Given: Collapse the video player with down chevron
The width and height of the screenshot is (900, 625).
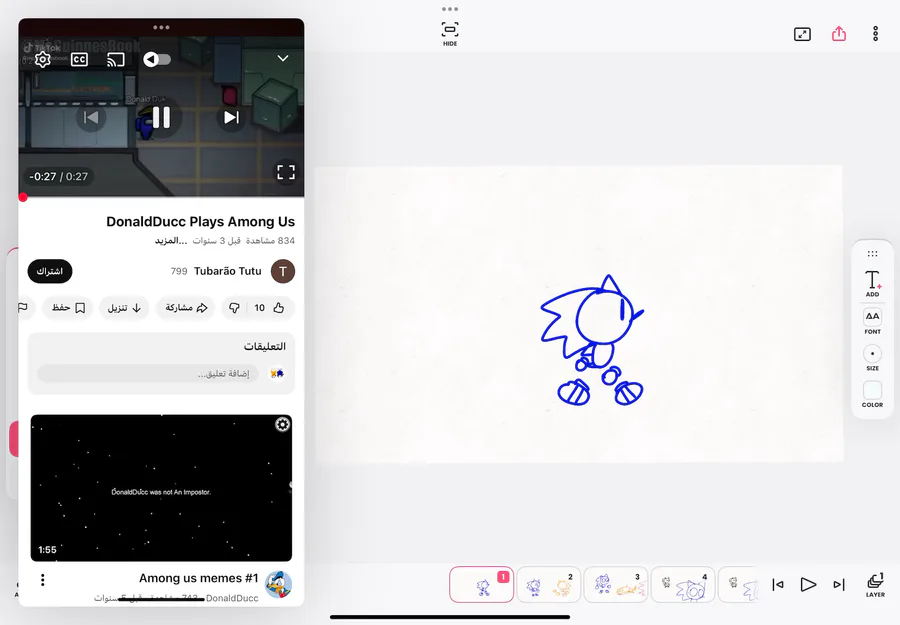Looking at the screenshot, I should click(x=283, y=58).
